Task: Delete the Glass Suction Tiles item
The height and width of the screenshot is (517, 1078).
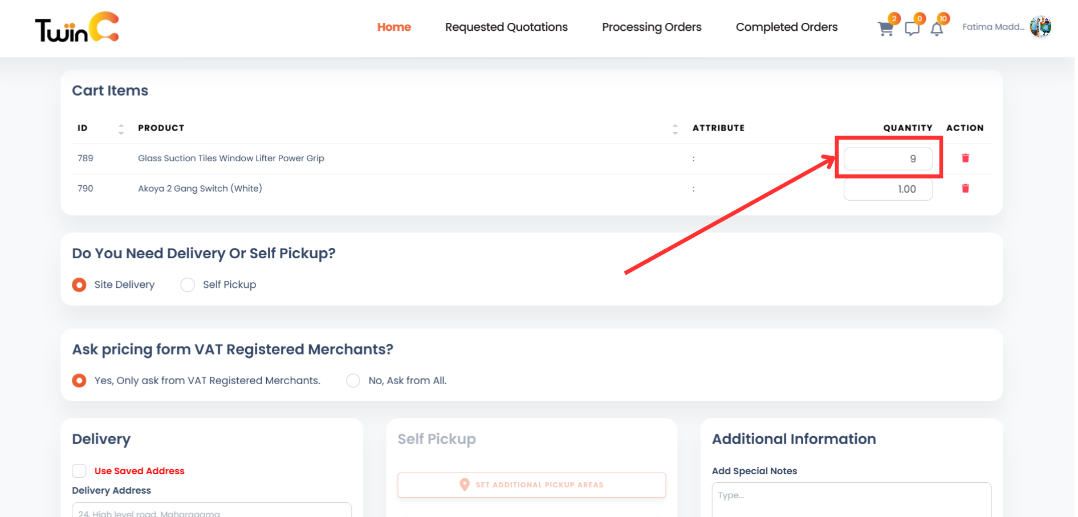Action: pyautogui.click(x=965, y=158)
